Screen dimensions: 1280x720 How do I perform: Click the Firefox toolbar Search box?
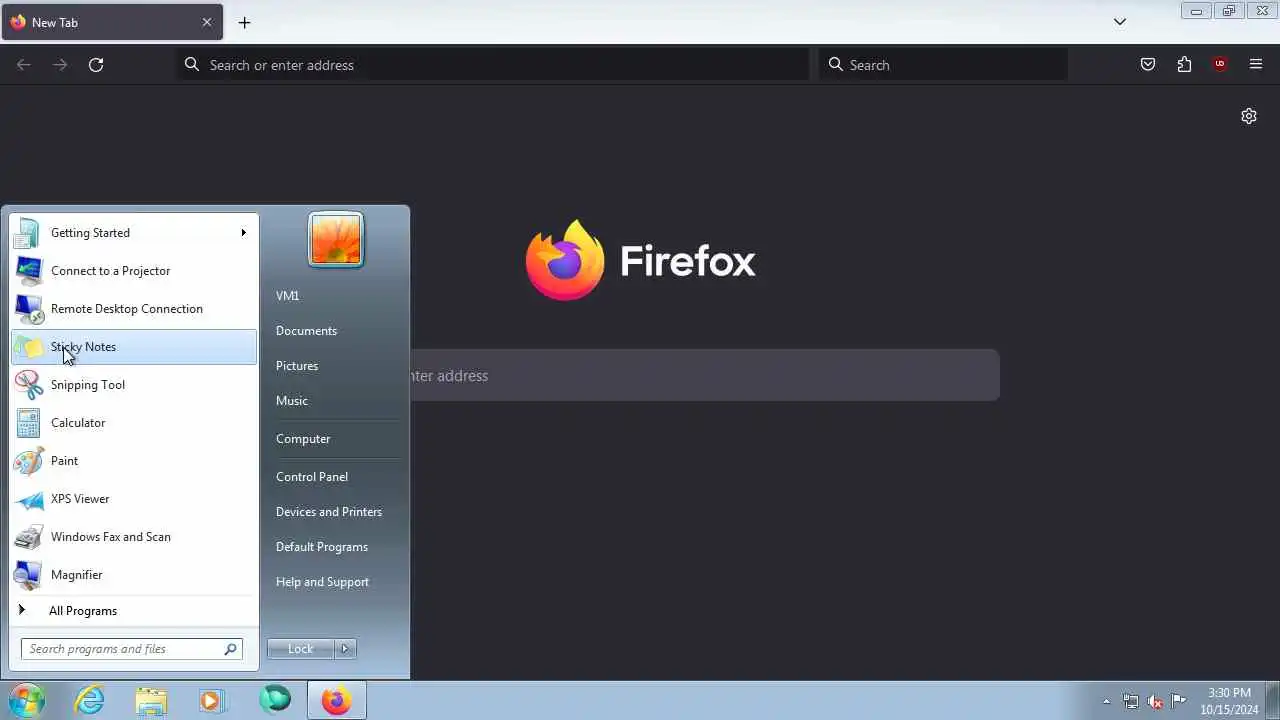(x=943, y=65)
